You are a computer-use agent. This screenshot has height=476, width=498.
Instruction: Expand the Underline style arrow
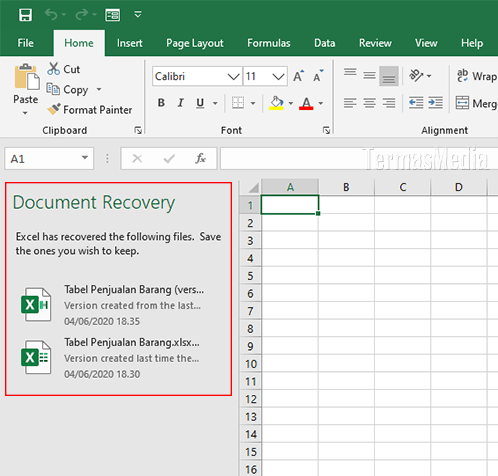click(215, 103)
